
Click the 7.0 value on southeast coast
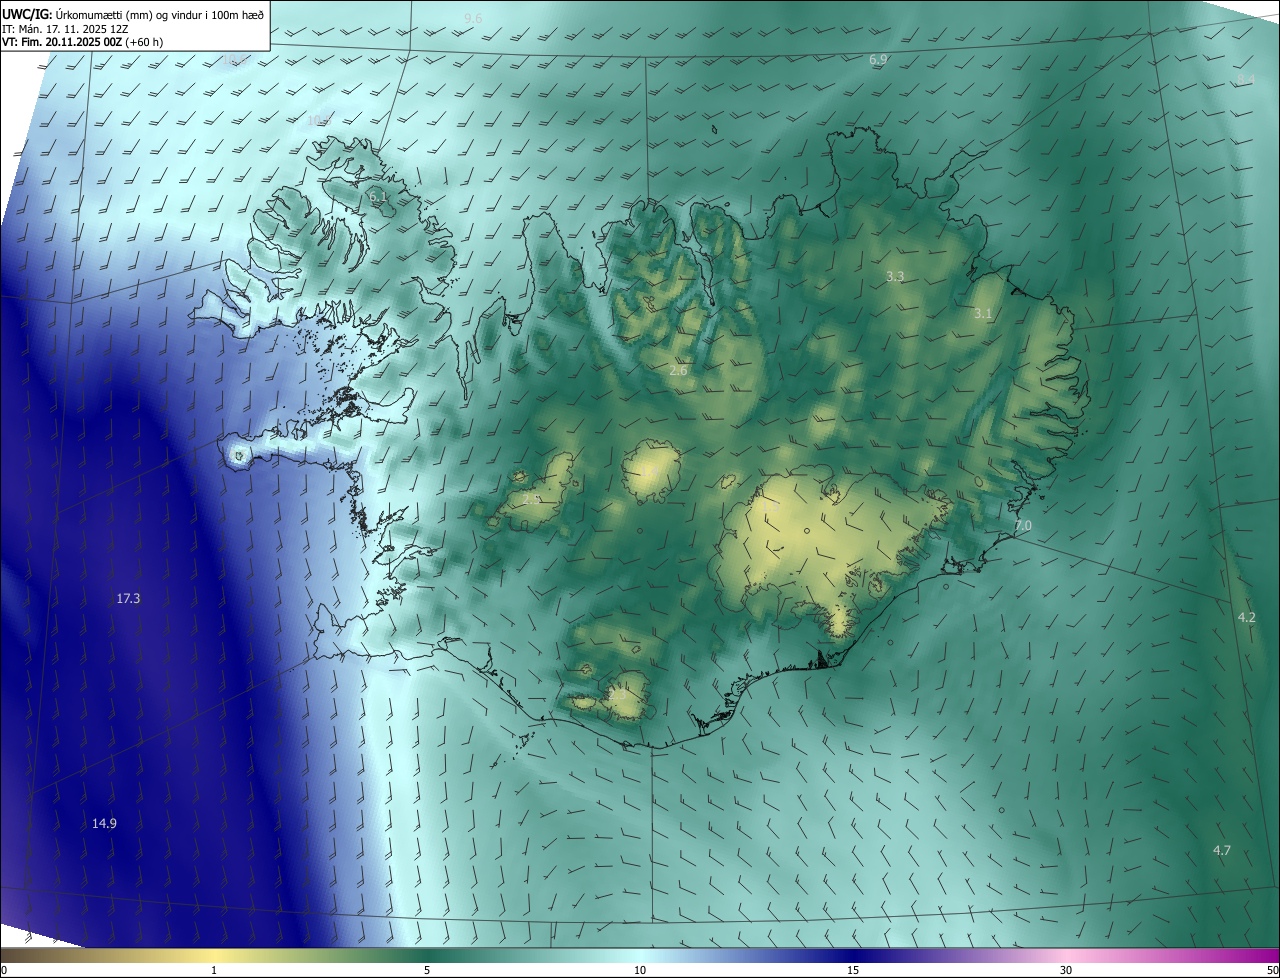pyautogui.click(x=1023, y=526)
